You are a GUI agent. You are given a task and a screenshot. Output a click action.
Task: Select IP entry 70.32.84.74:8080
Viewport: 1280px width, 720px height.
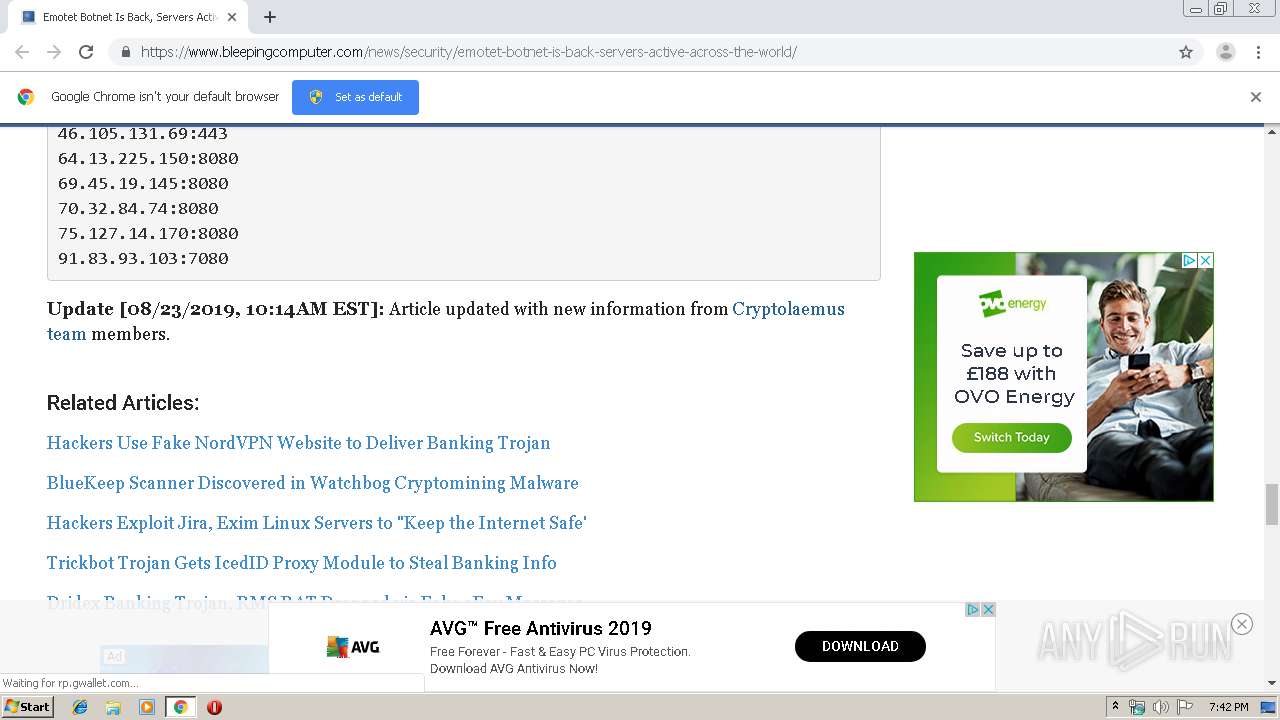(138, 208)
